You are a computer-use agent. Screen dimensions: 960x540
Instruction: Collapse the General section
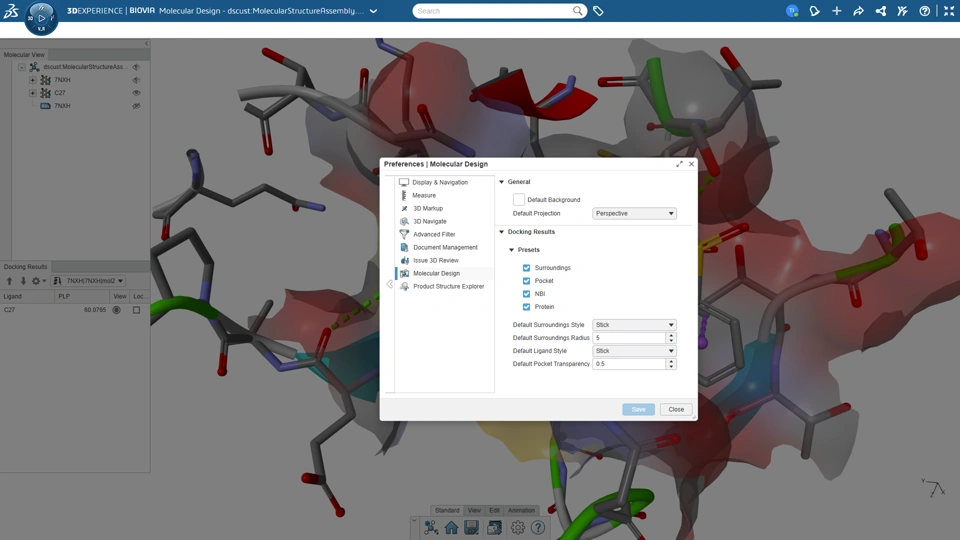point(501,182)
